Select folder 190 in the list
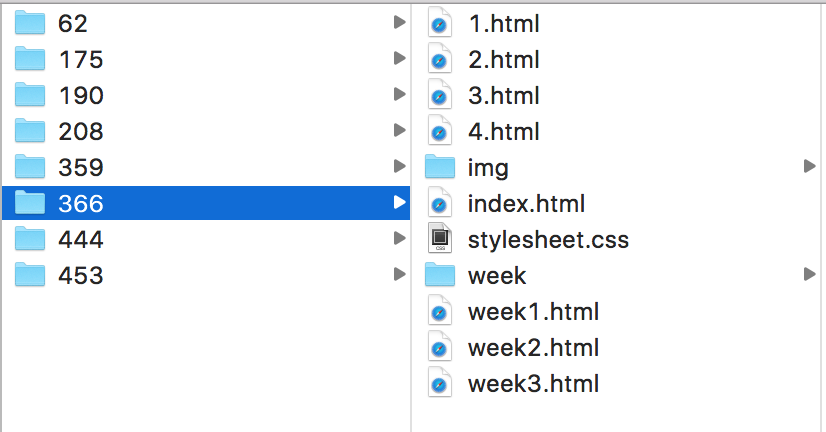 click(x=206, y=95)
